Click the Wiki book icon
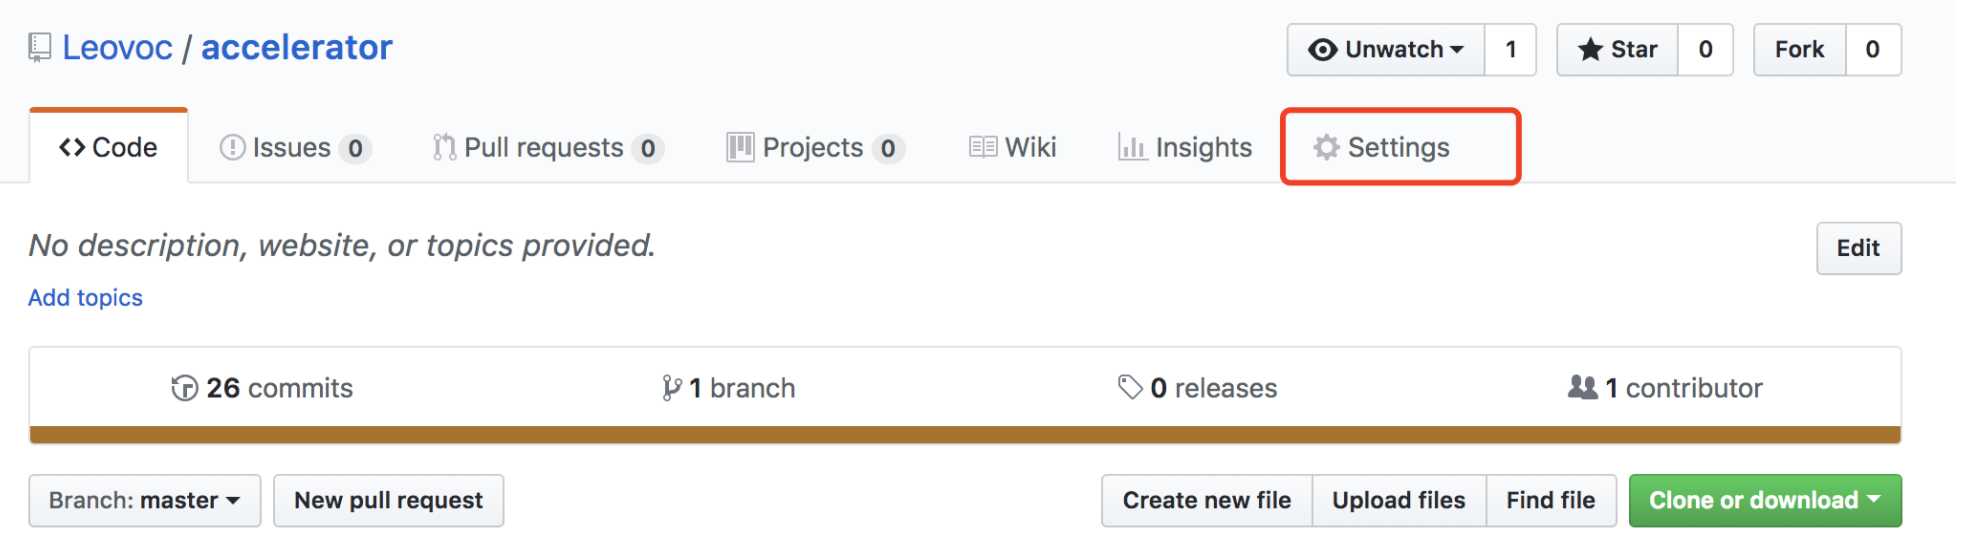The height and width of the screenshot is (546, 1966). 983,147
